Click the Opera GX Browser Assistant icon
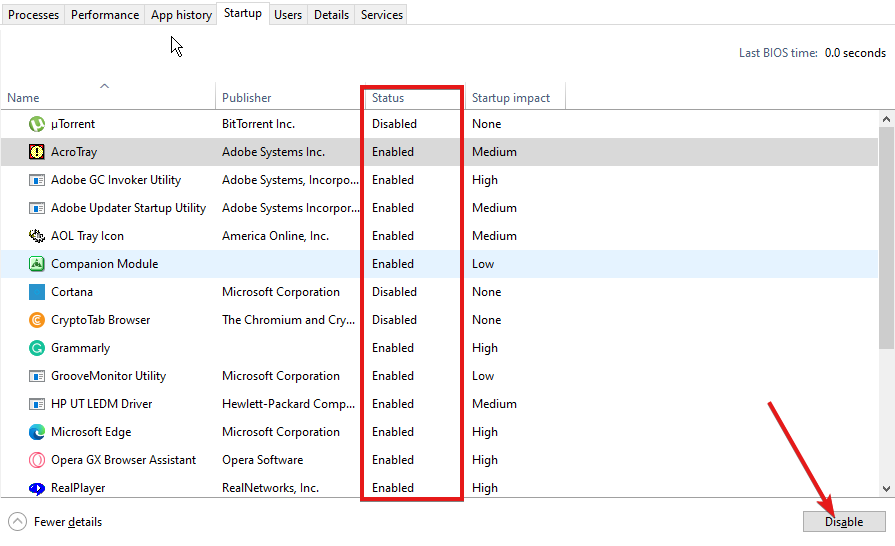The image size is (895, 546). (x=37, y=460)
